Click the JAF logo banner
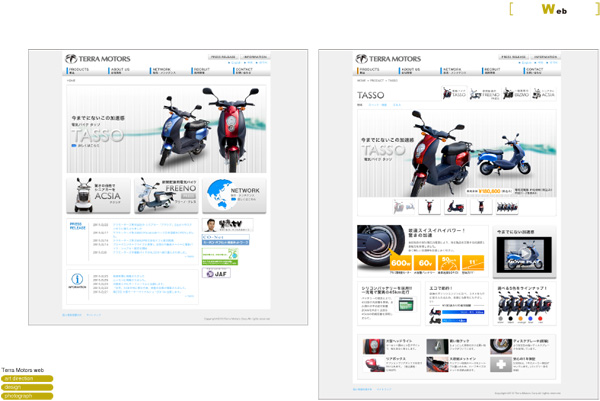This screenshot has width=600, height=401. pos(216,273)
